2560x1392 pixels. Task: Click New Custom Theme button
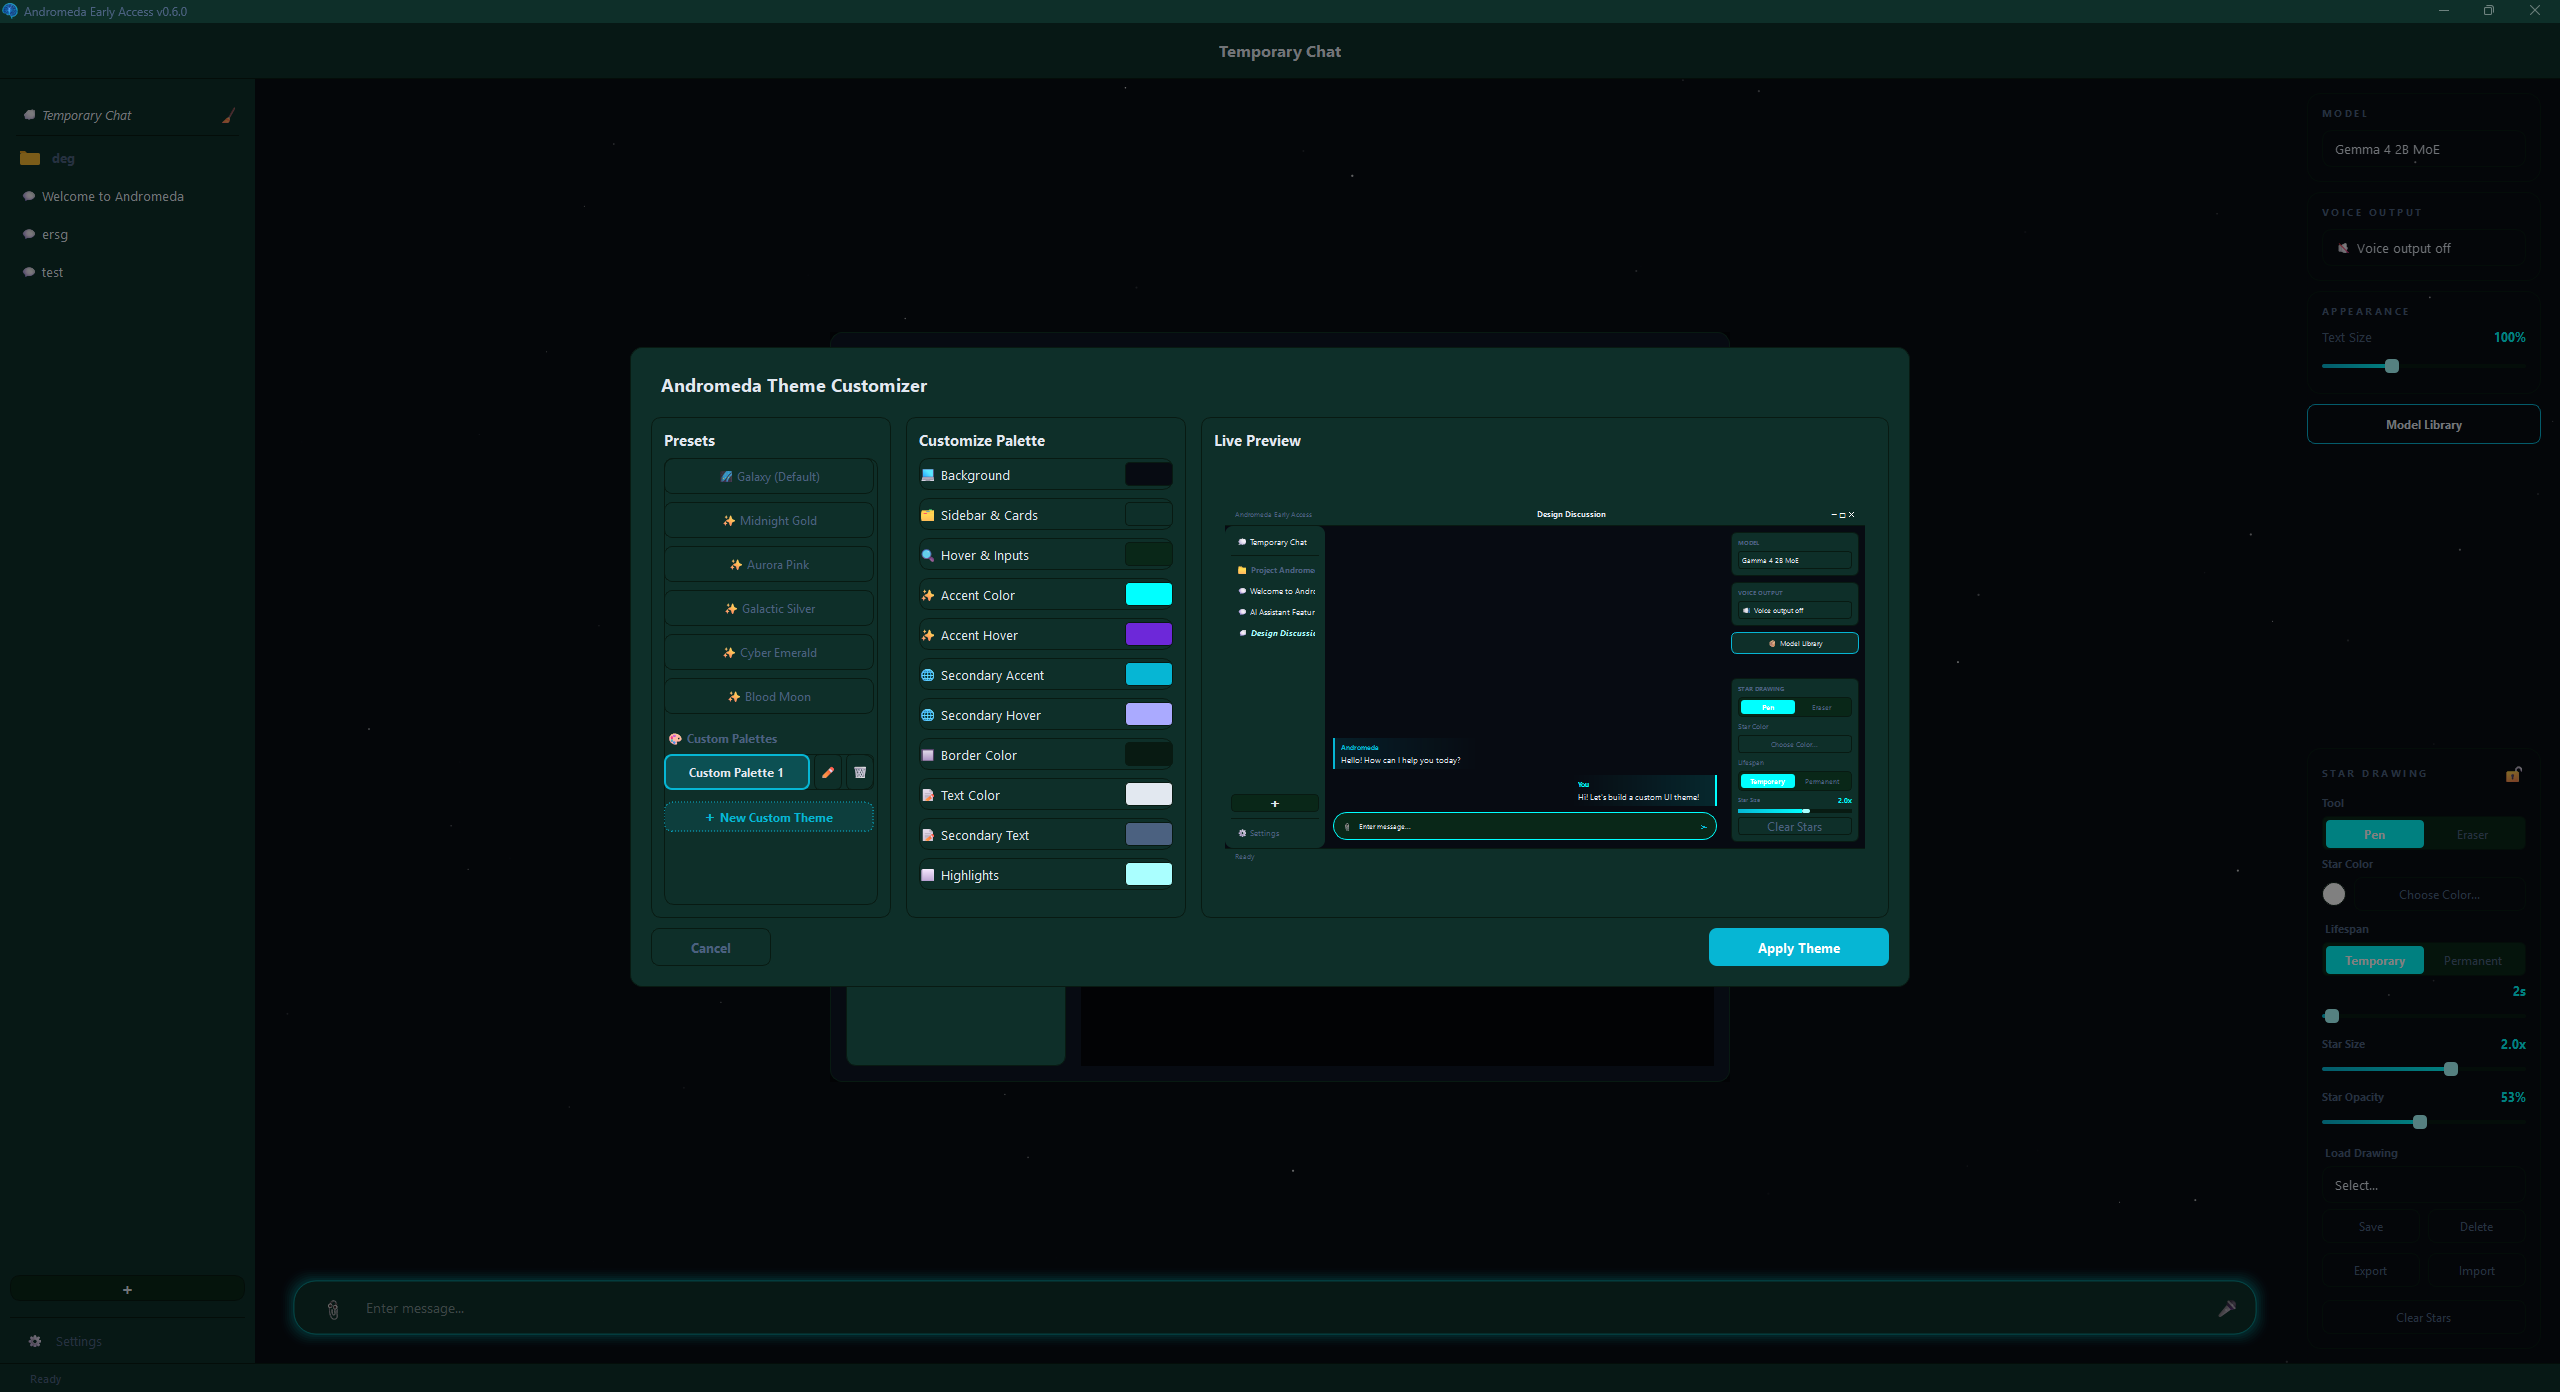[x=769, y=817]
